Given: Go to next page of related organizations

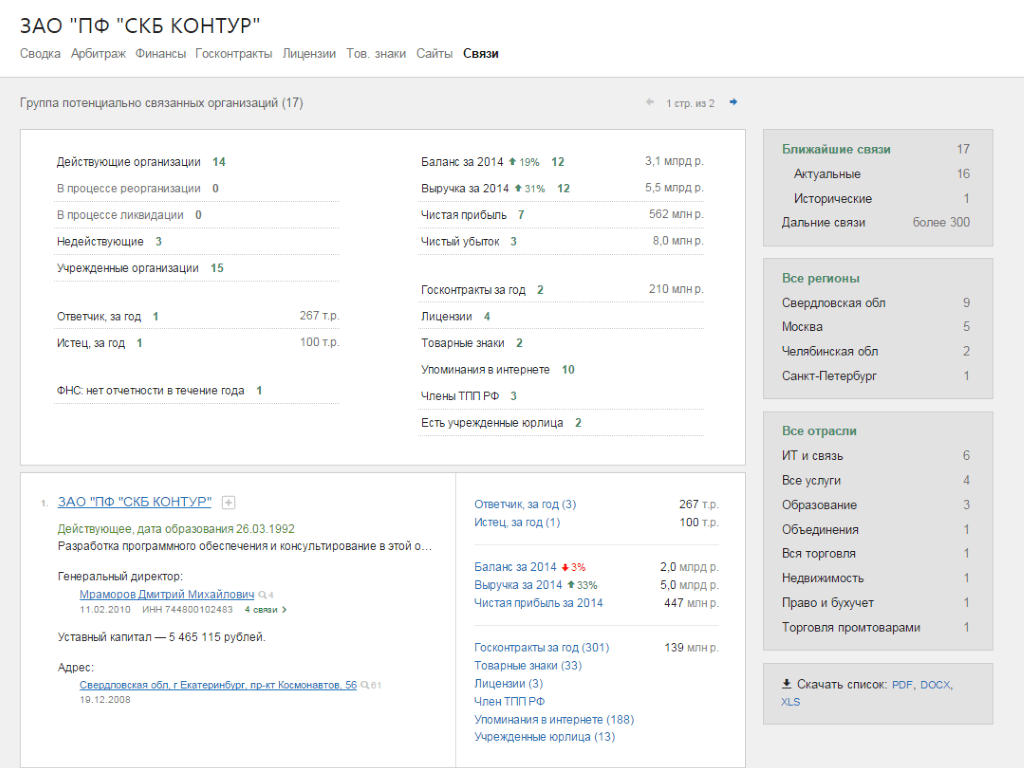Looking at the screenshot, I should (x=733, y=102).
